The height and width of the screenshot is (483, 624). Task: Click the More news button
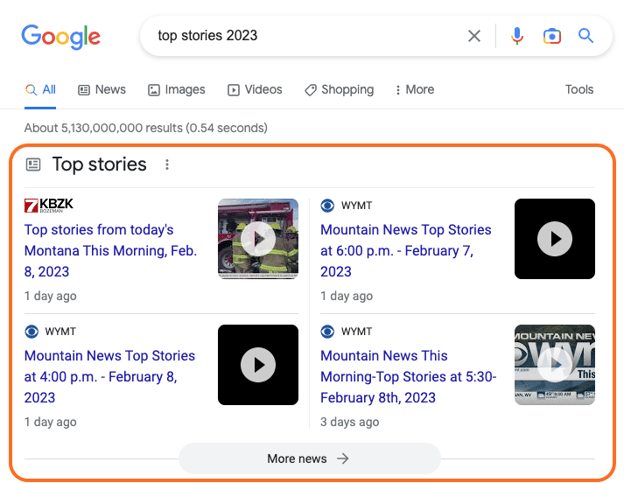click(x=309, y=459)
